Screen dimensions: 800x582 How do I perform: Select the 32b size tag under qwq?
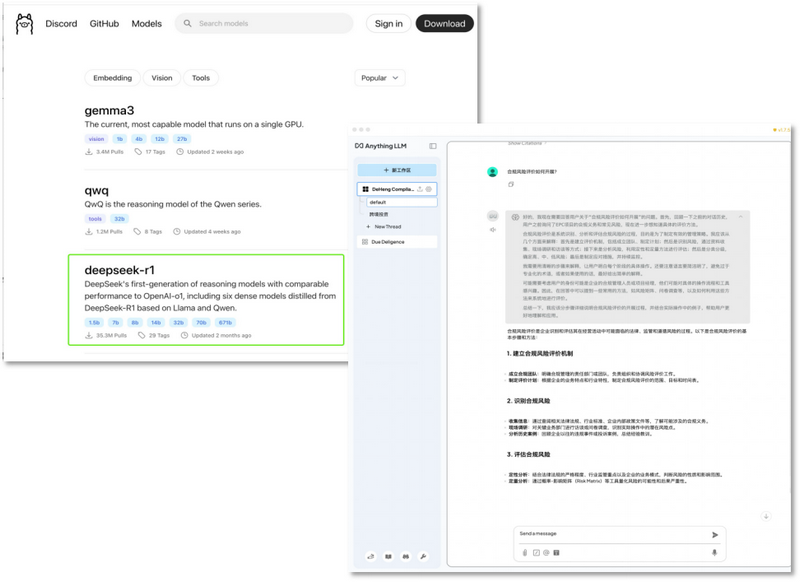click(x=119, y=219)
